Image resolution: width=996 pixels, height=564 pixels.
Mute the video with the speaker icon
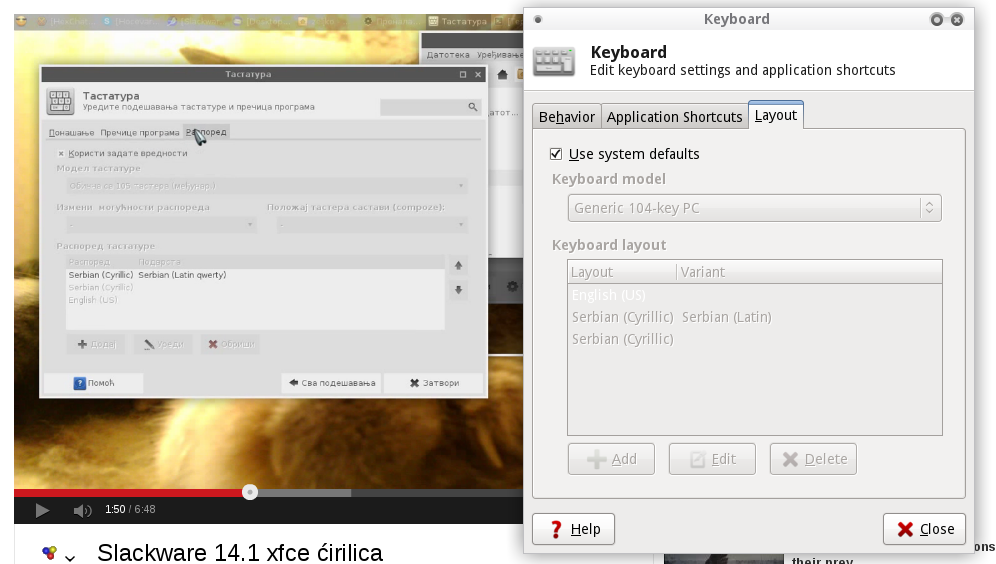(82, 510)
